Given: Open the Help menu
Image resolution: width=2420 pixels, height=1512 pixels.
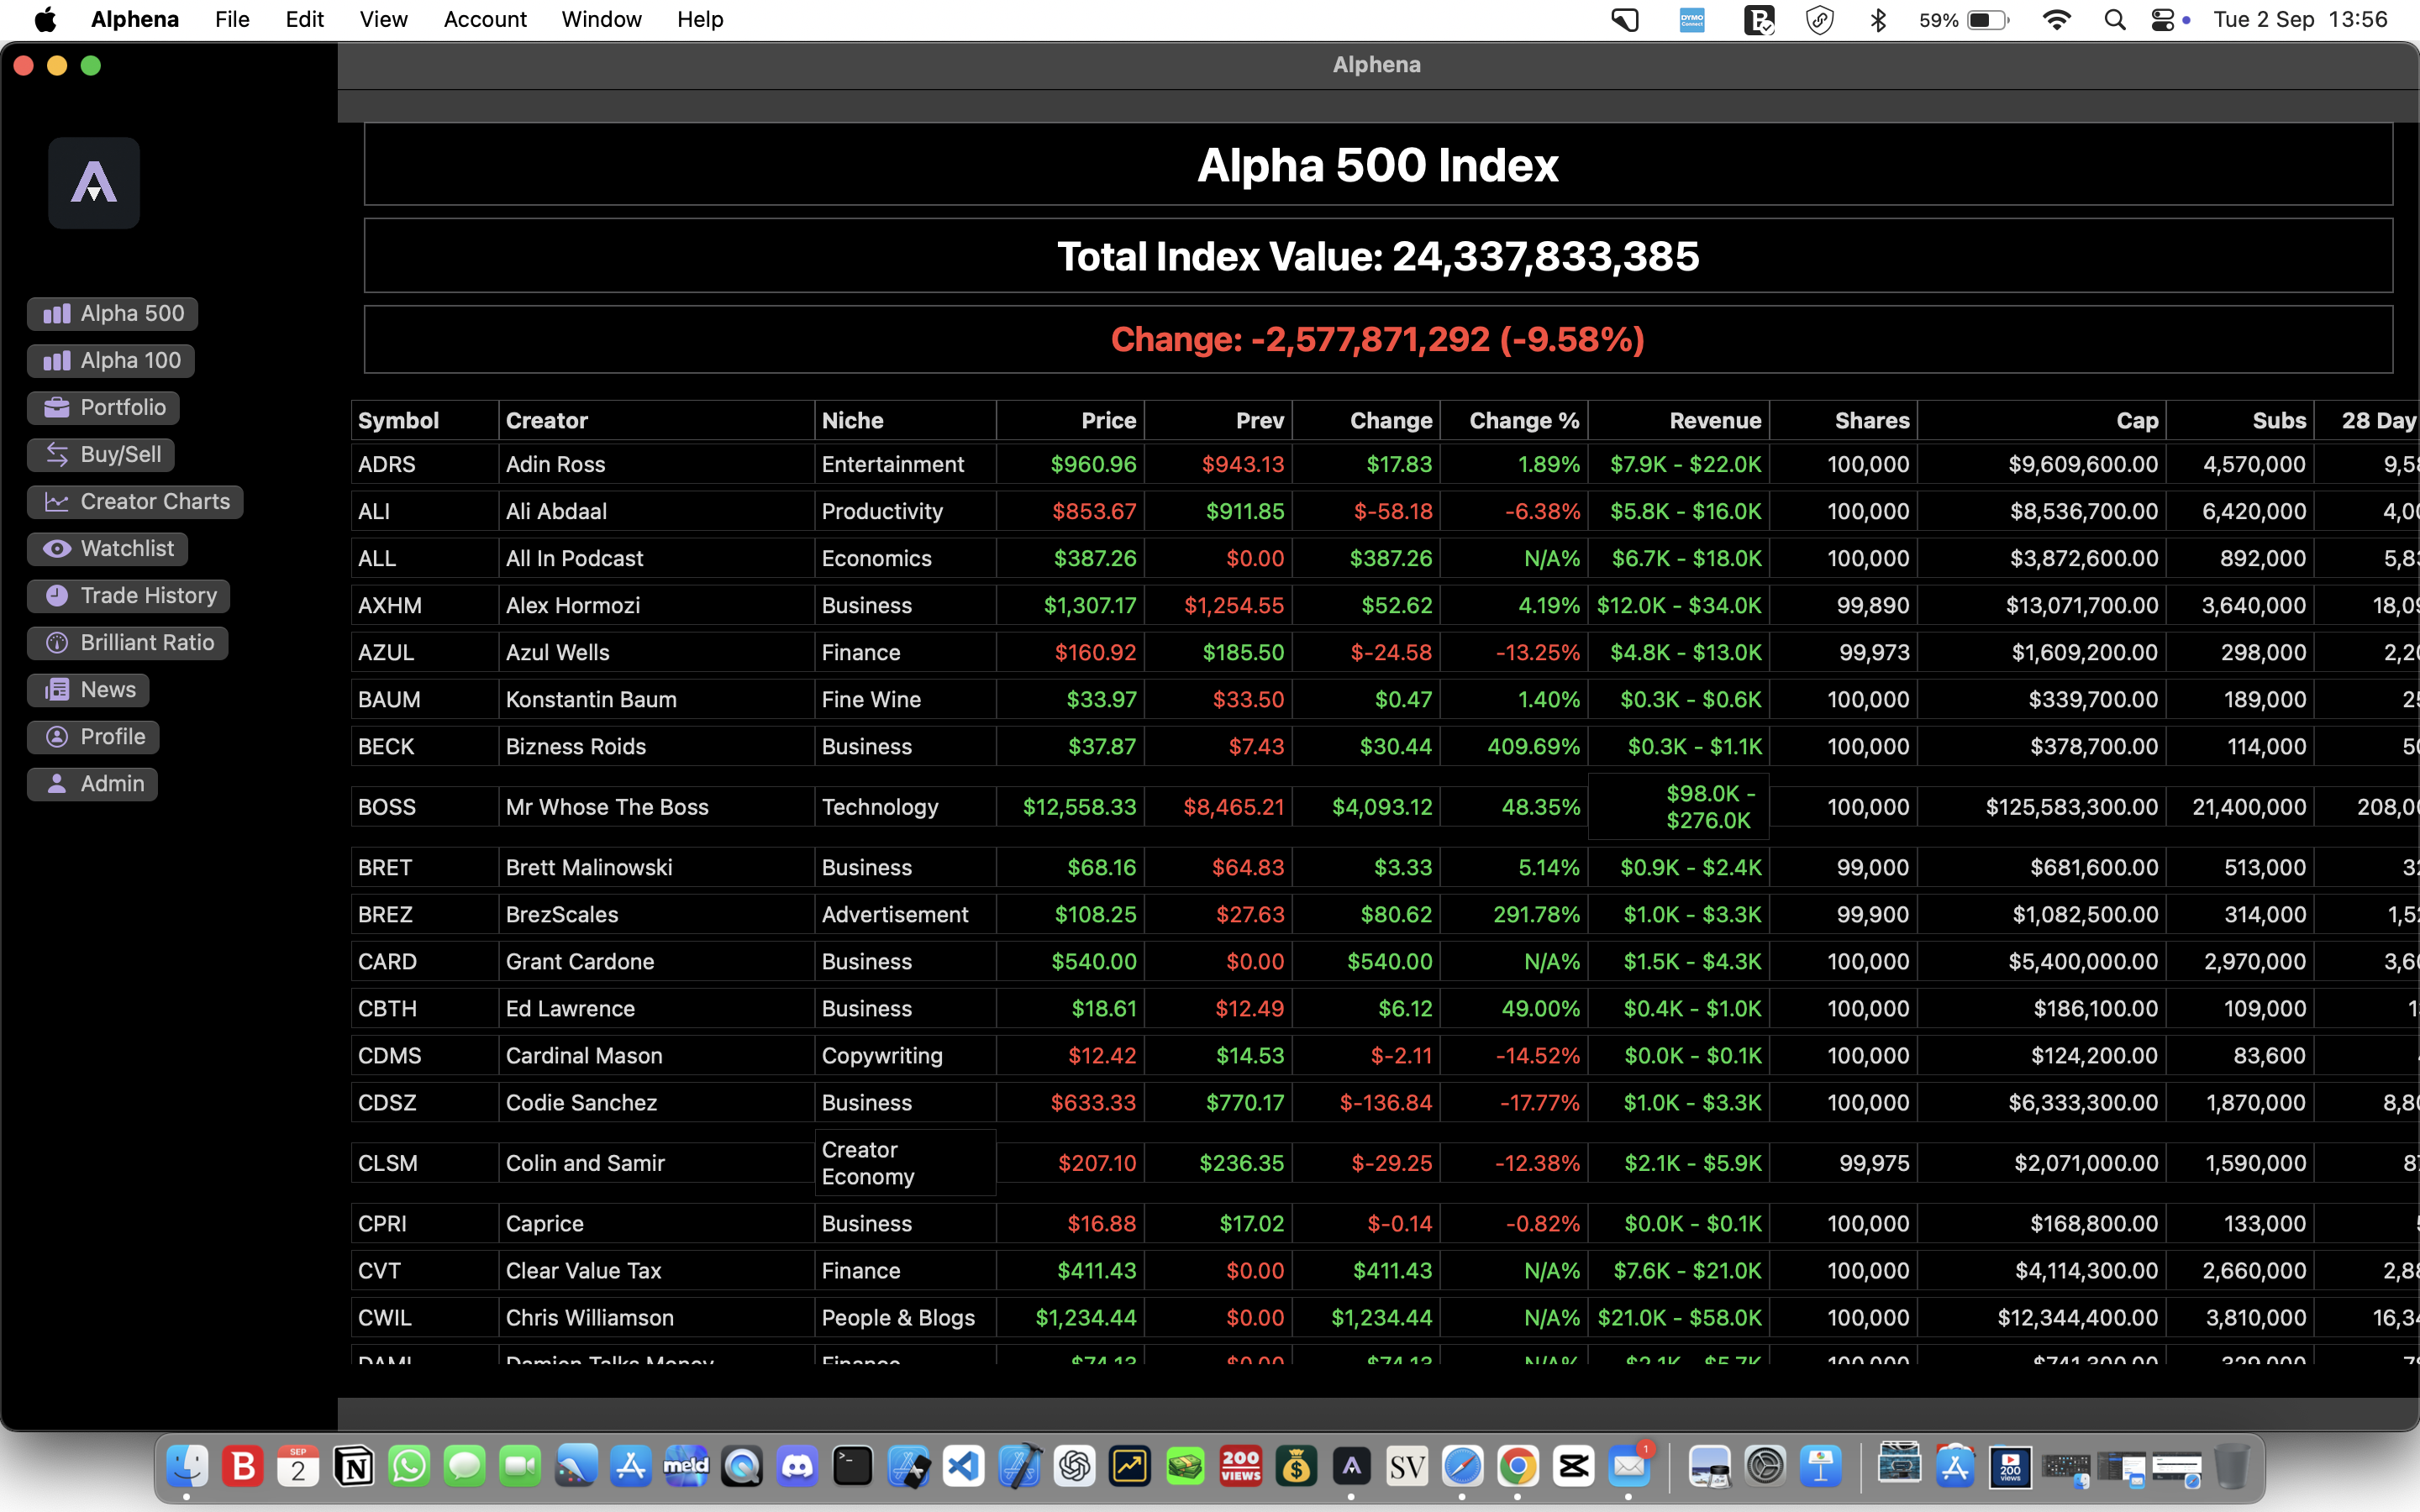Looking at the screenshot, I should pyautogui.click(x=700, y=20).
